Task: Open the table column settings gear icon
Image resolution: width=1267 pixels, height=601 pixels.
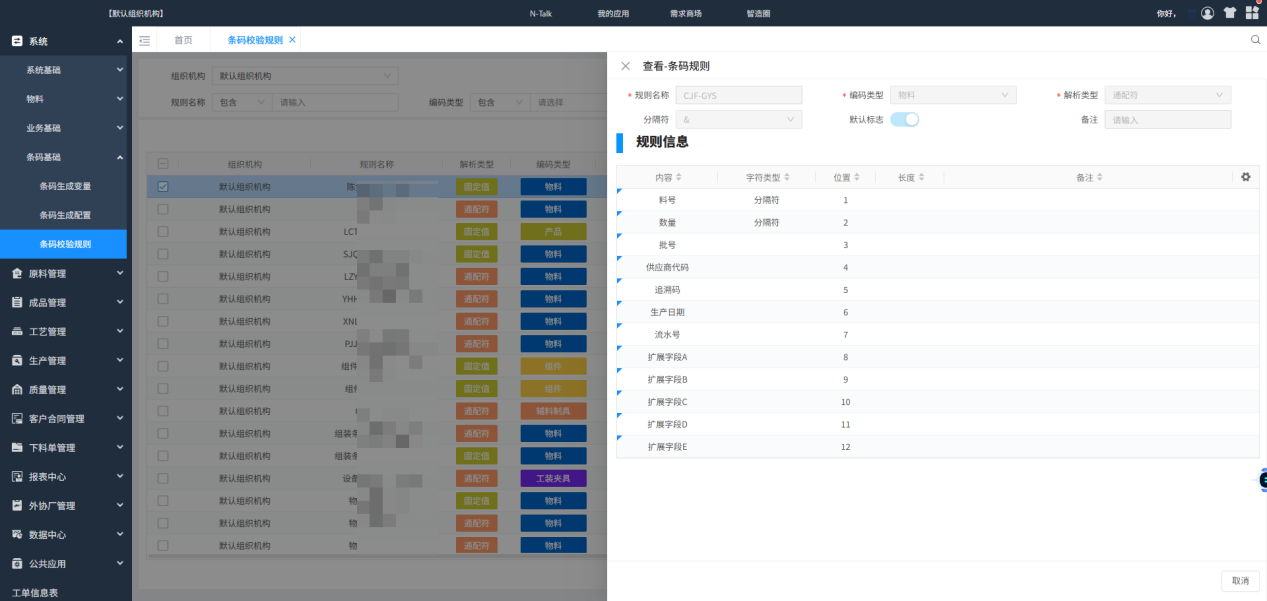Action: (1245, 176)
